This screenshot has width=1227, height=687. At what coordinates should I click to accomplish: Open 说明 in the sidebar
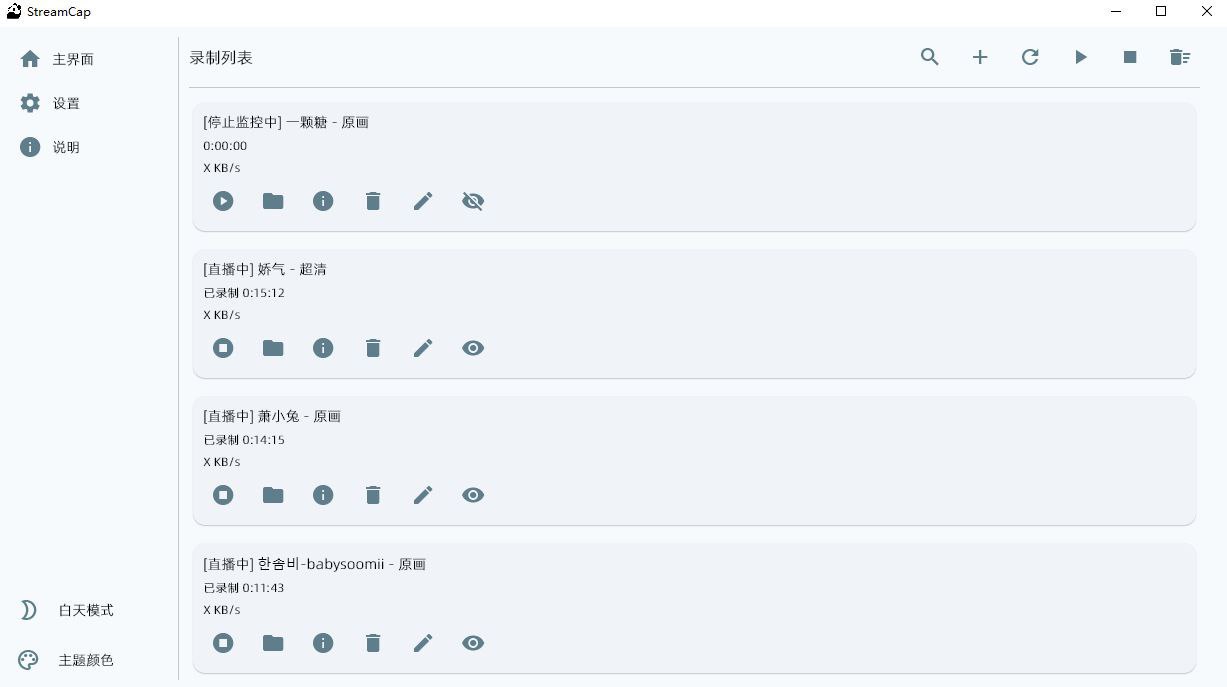click(x=66, y=147)
